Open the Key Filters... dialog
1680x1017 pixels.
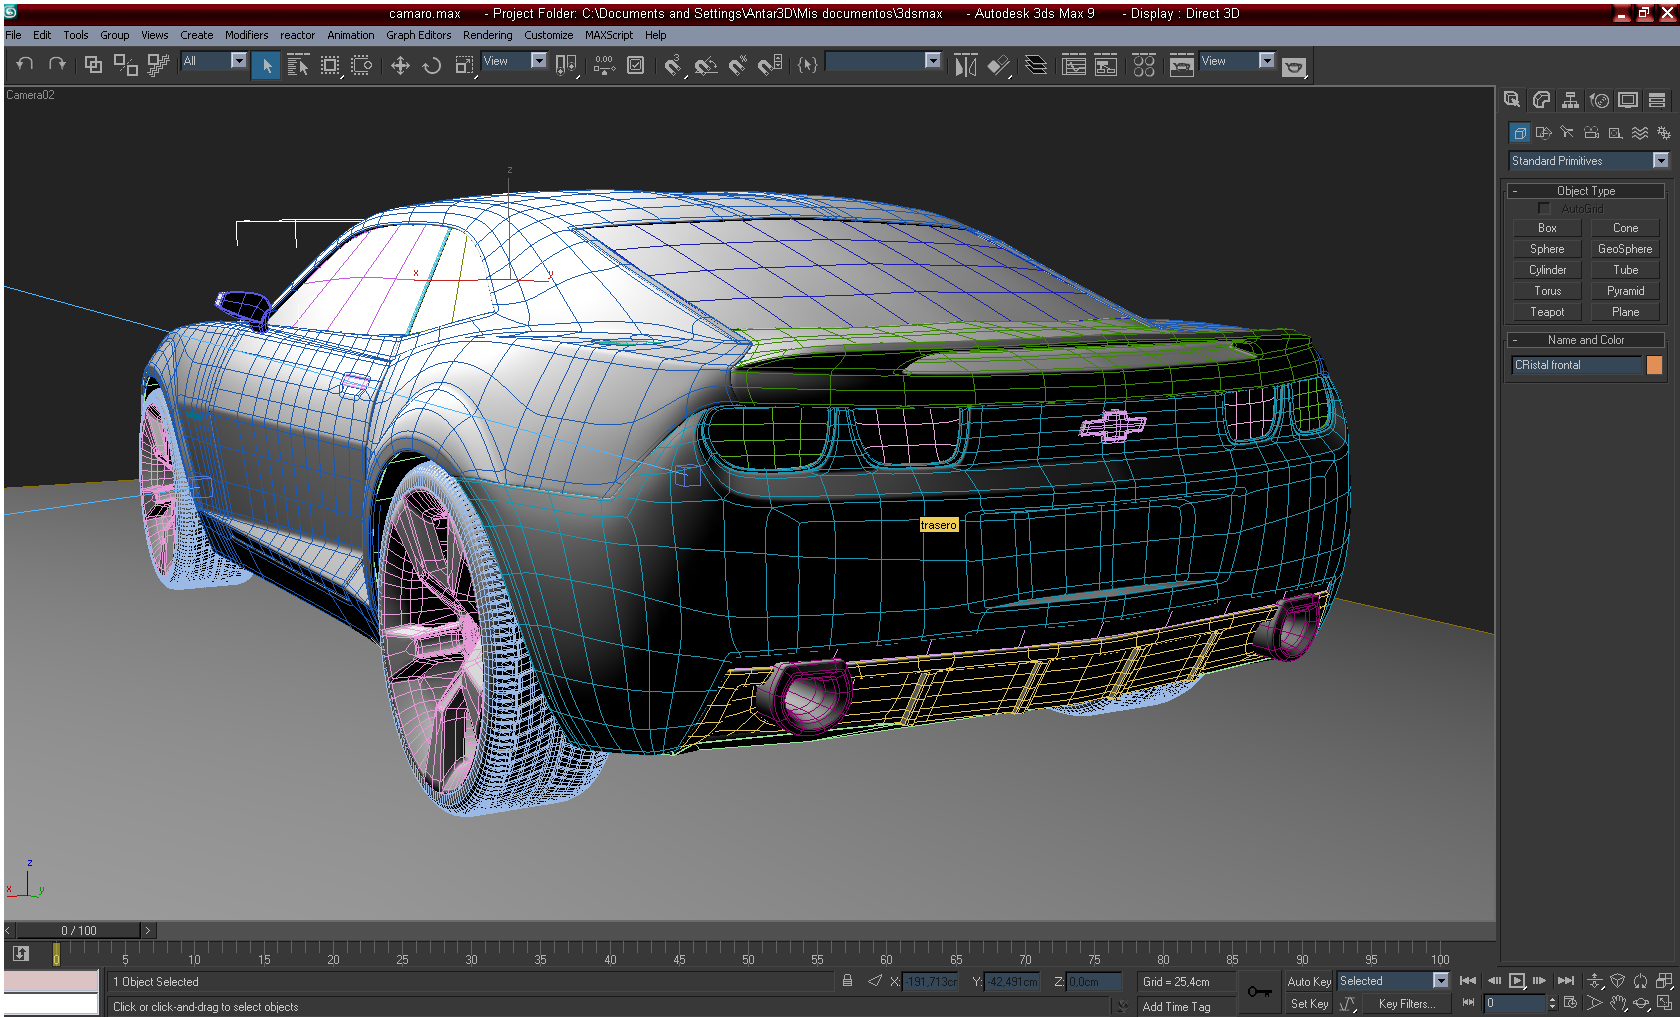(1406, 1004)
